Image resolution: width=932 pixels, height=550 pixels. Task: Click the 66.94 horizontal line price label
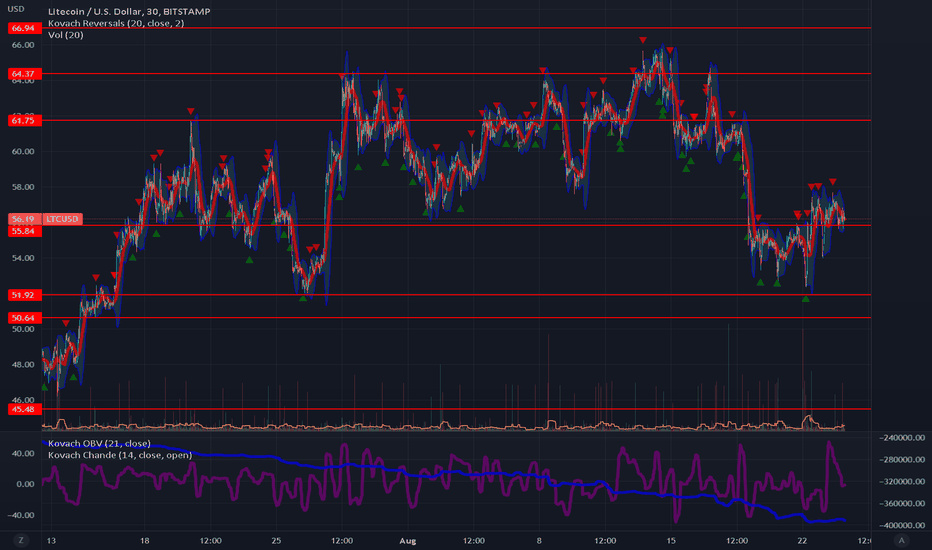pos(25,28)
